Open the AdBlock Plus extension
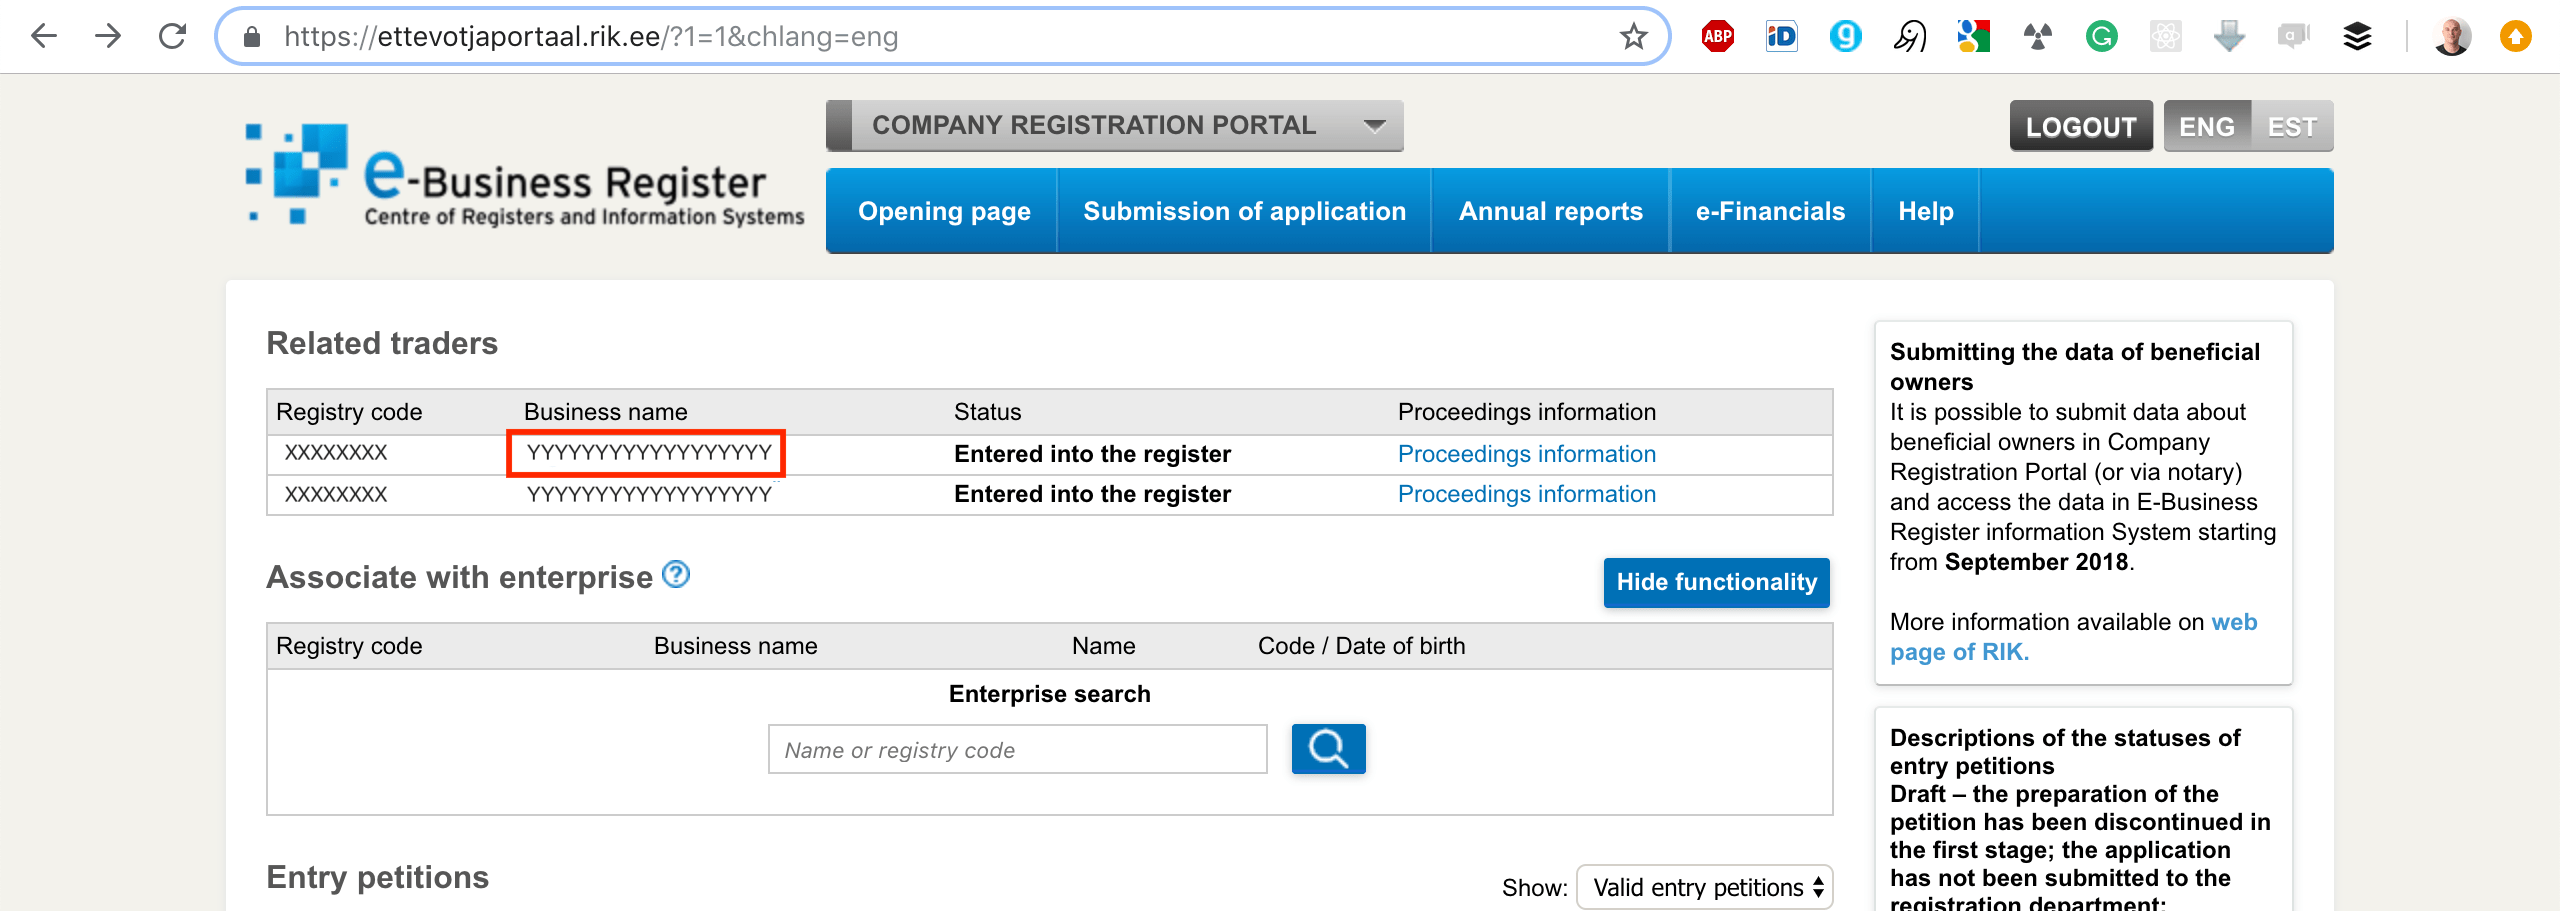The width and height of the screenshot is (2560, 911). click(x=1717, y=37)
